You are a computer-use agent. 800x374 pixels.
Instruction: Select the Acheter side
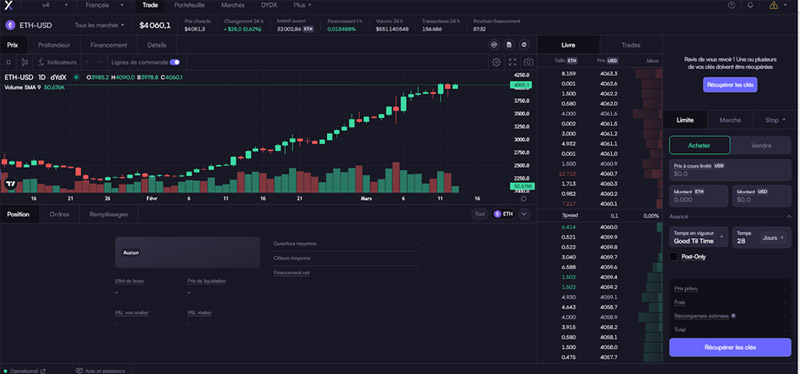point(699,145)
